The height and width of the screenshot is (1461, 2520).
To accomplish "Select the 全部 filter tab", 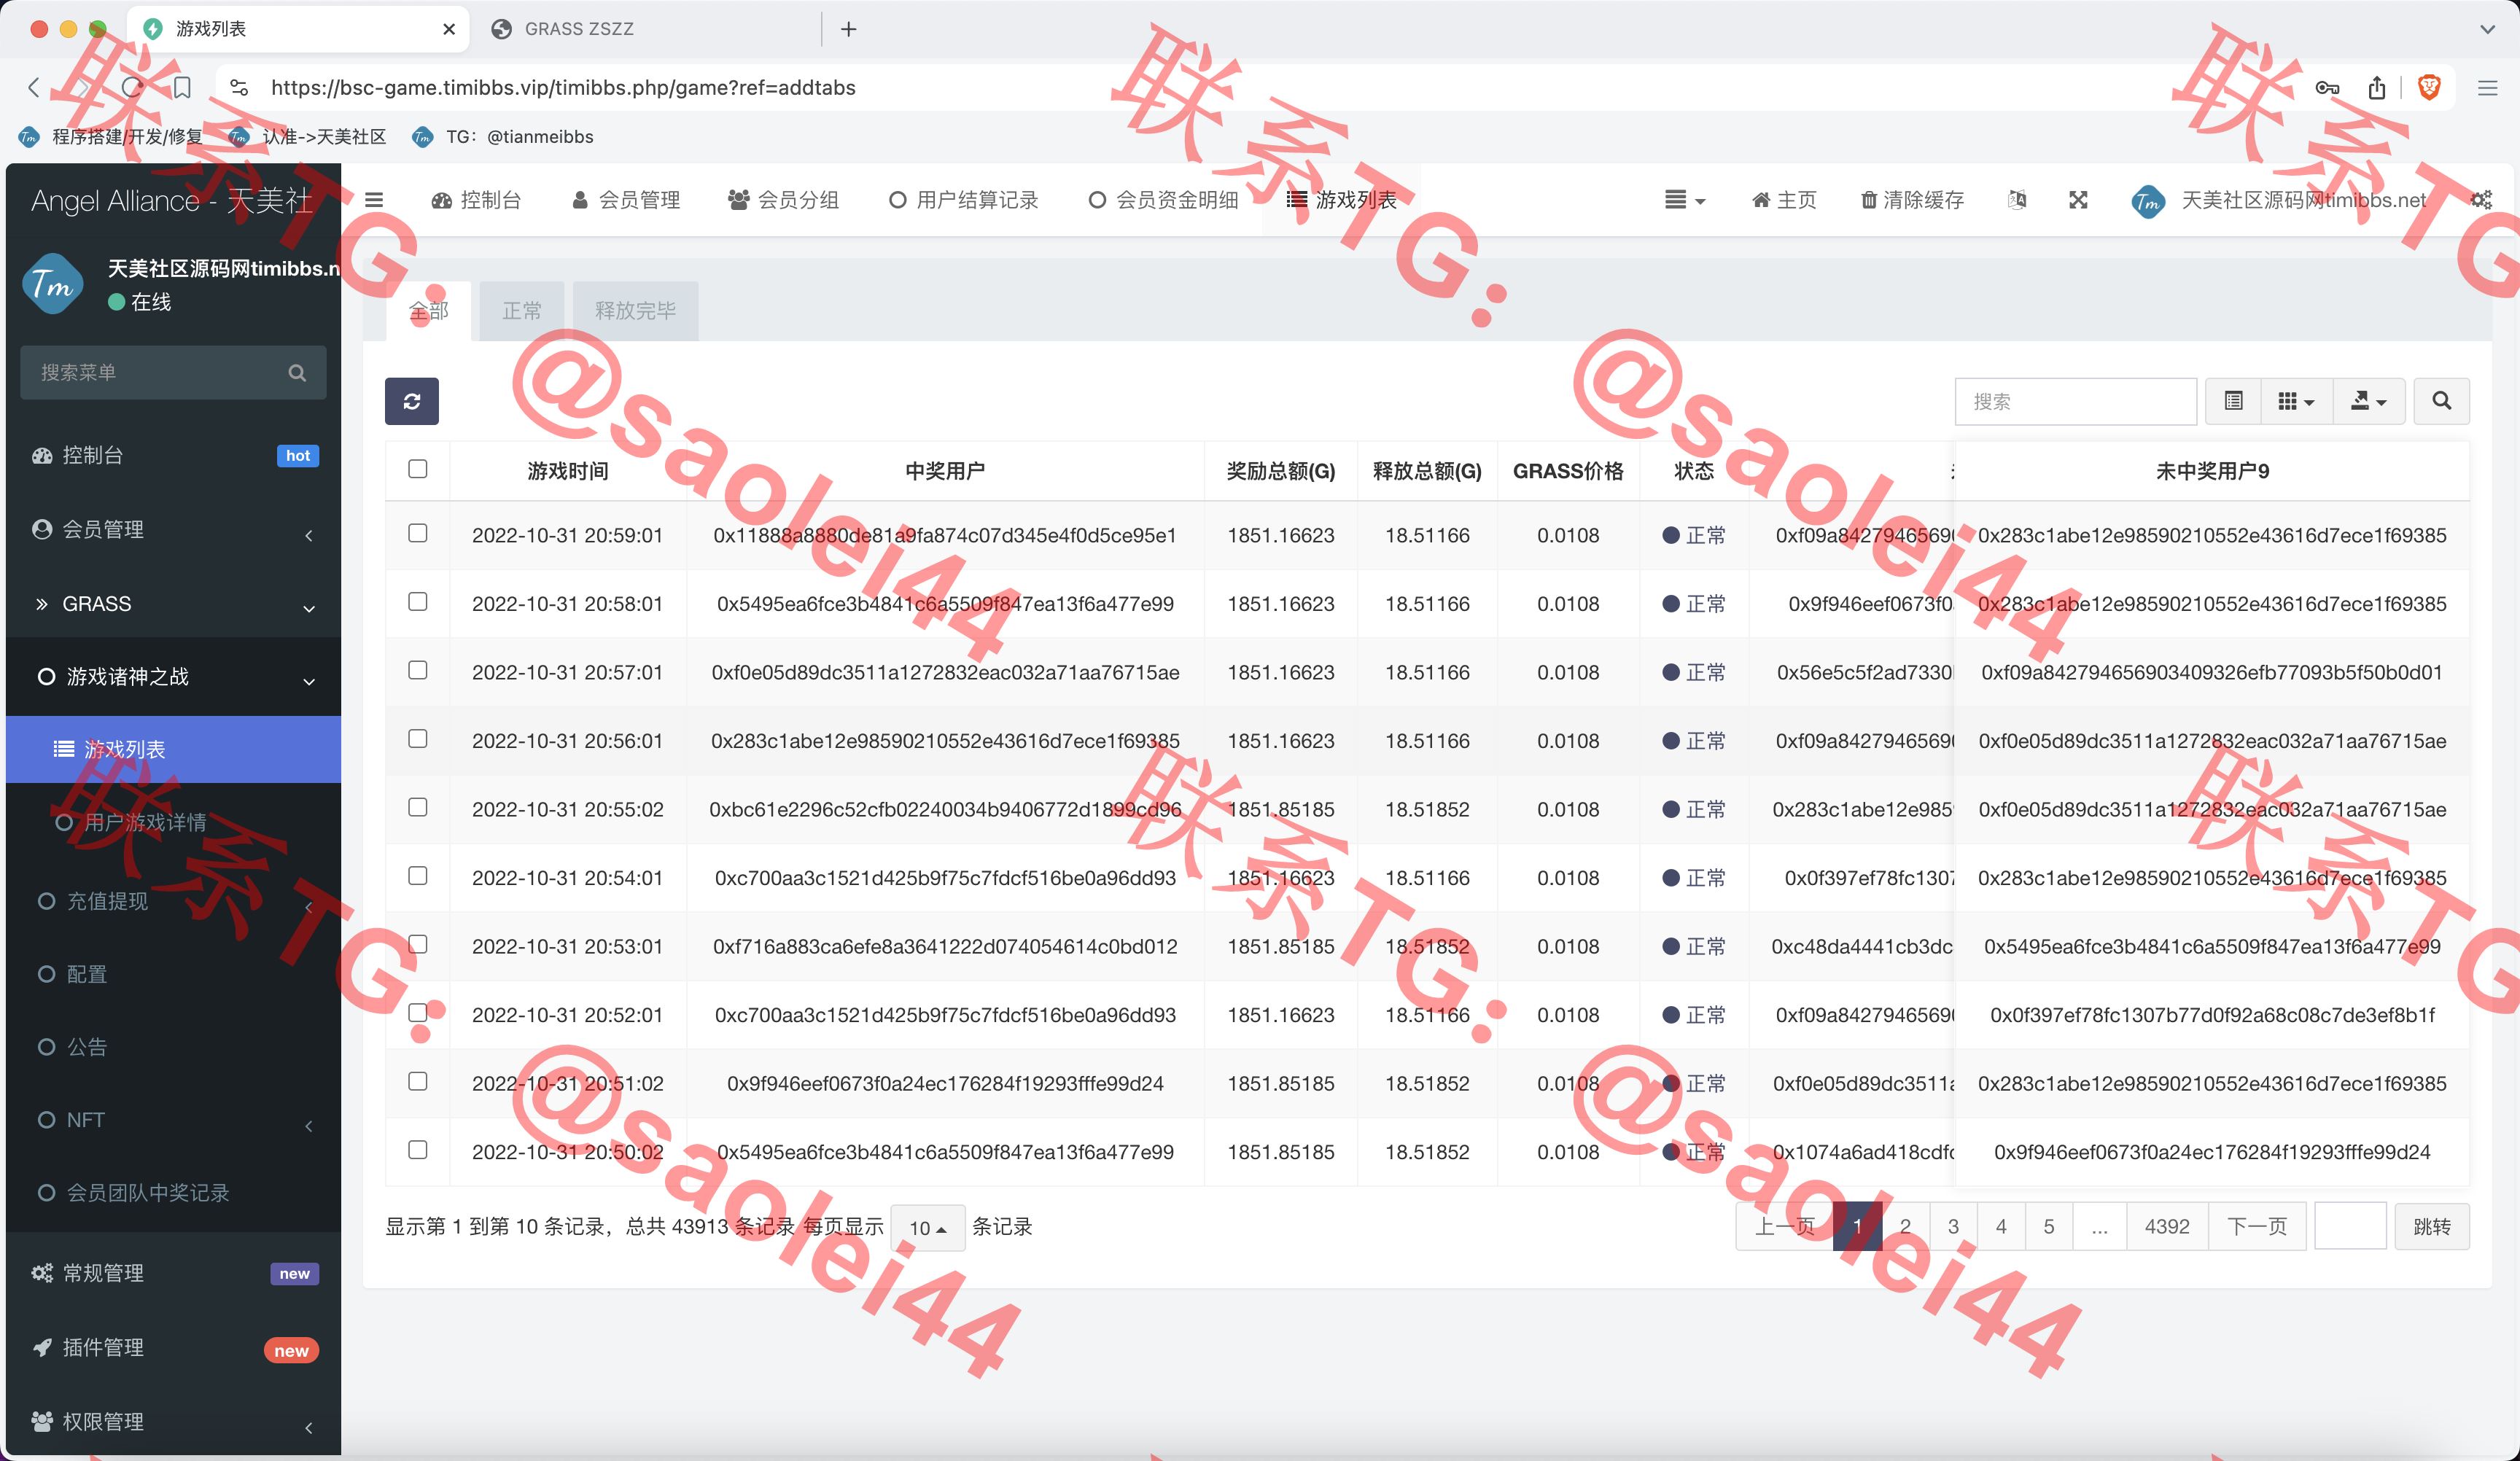I will coord(428,311).
